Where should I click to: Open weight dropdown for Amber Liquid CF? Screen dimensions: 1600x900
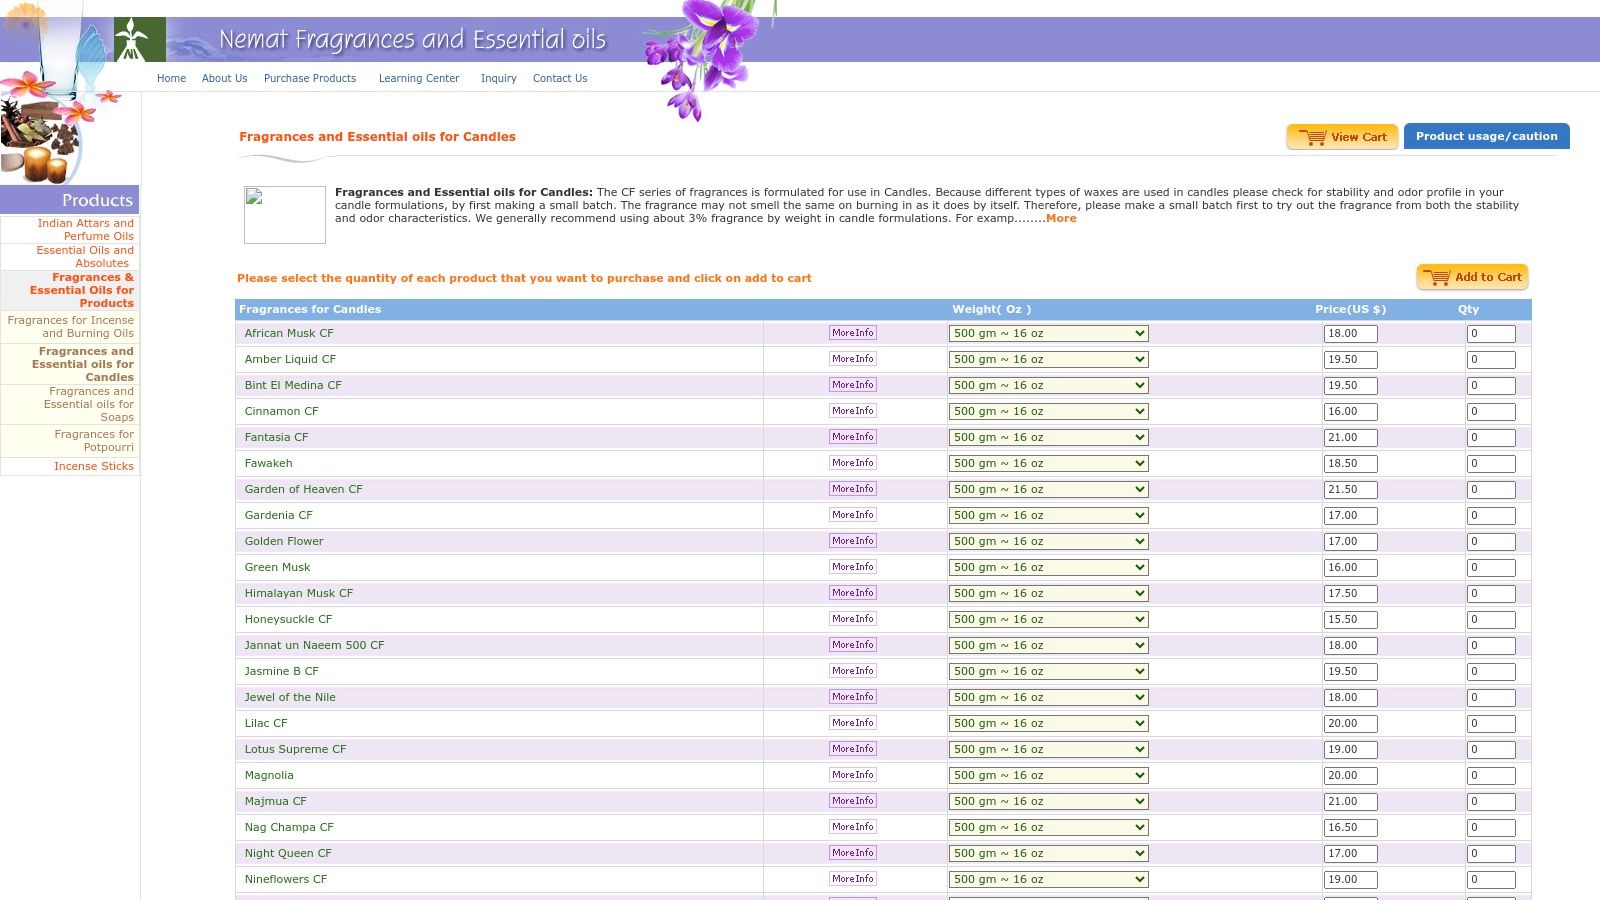tap(1048, 359)
